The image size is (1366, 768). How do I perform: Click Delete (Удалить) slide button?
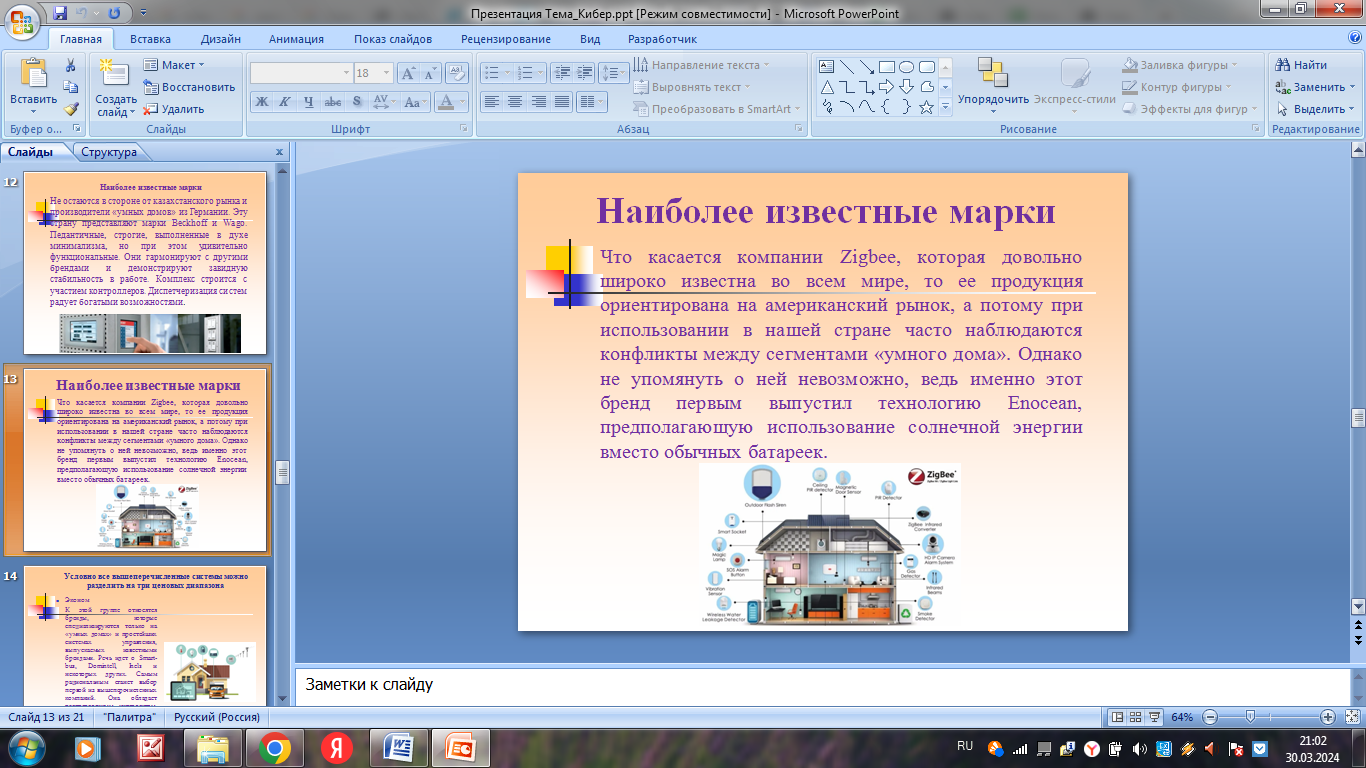175,109
